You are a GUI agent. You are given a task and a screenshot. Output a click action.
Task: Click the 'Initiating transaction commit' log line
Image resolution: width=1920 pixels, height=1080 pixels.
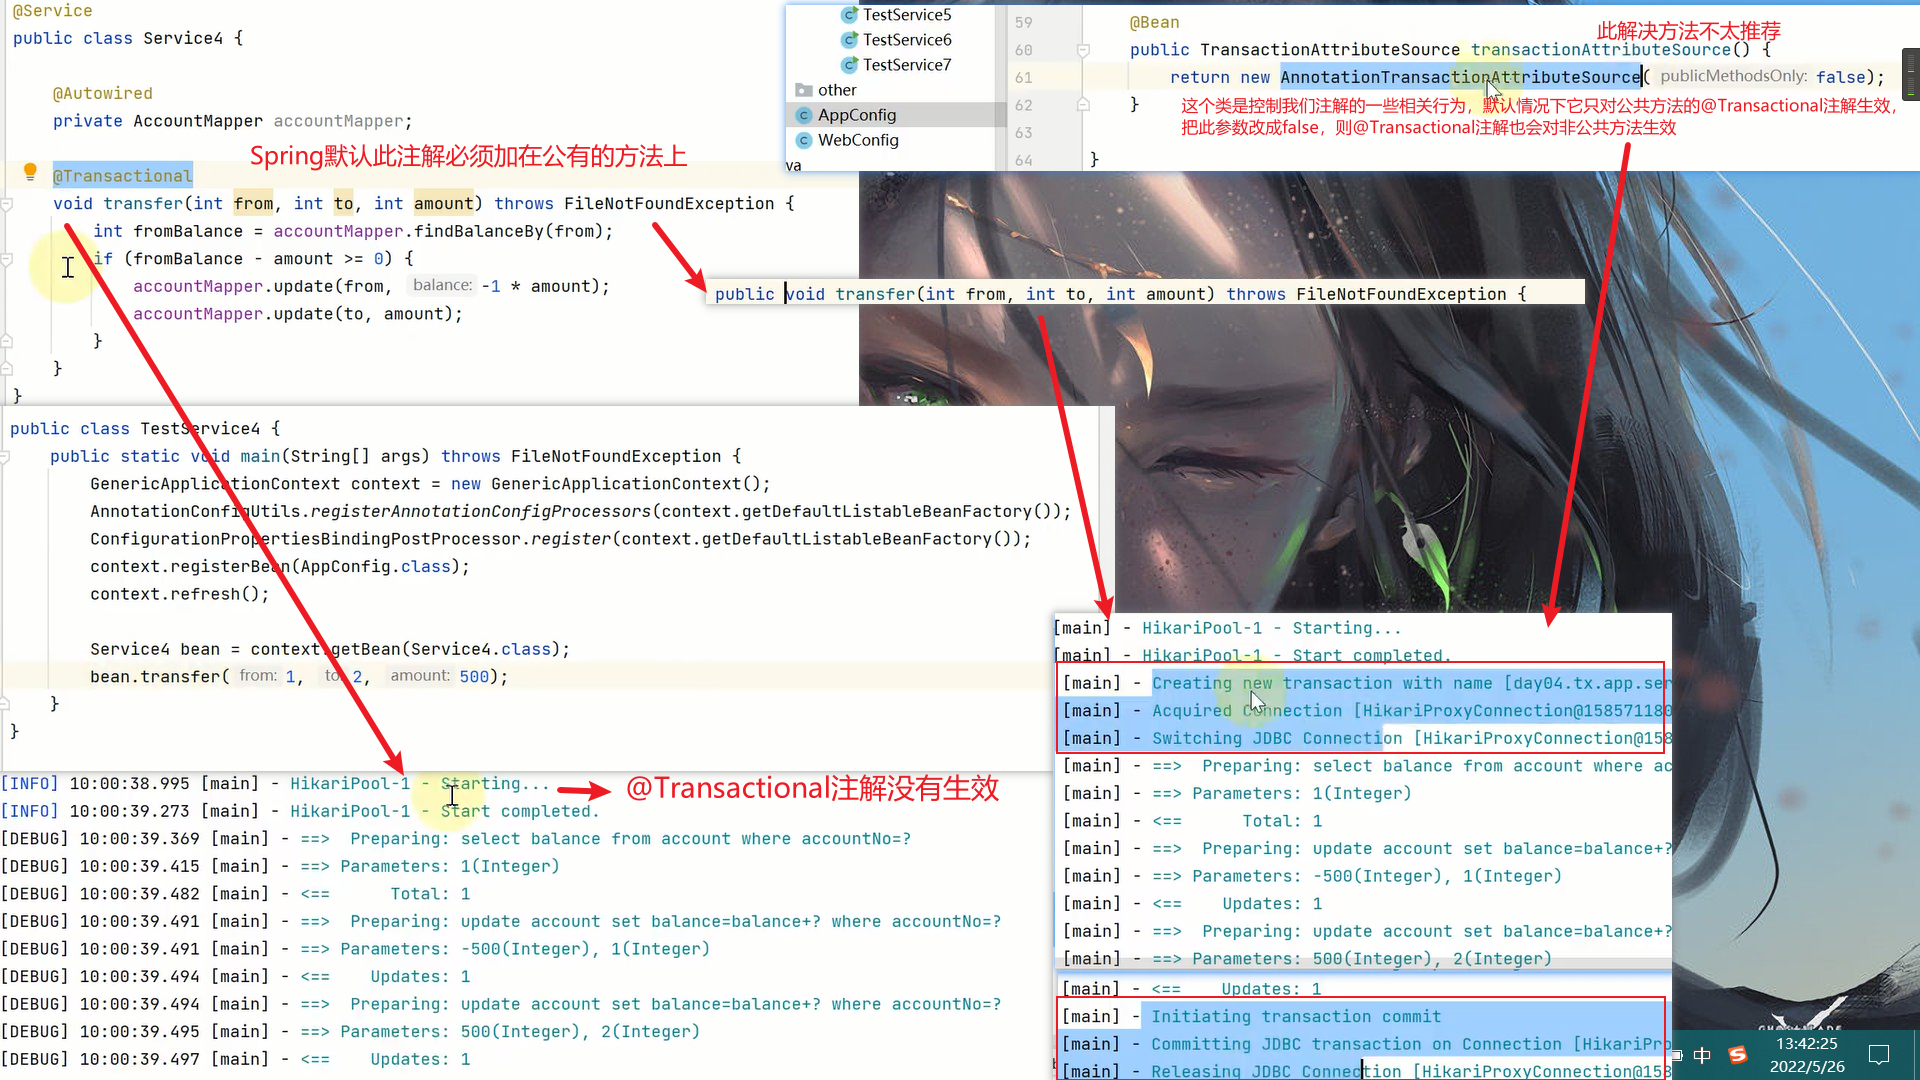(x=1295, y=1016)
